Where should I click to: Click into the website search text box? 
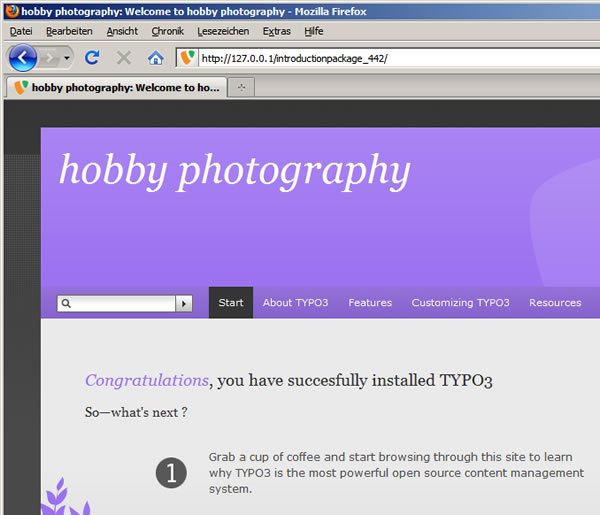point(123,303)
